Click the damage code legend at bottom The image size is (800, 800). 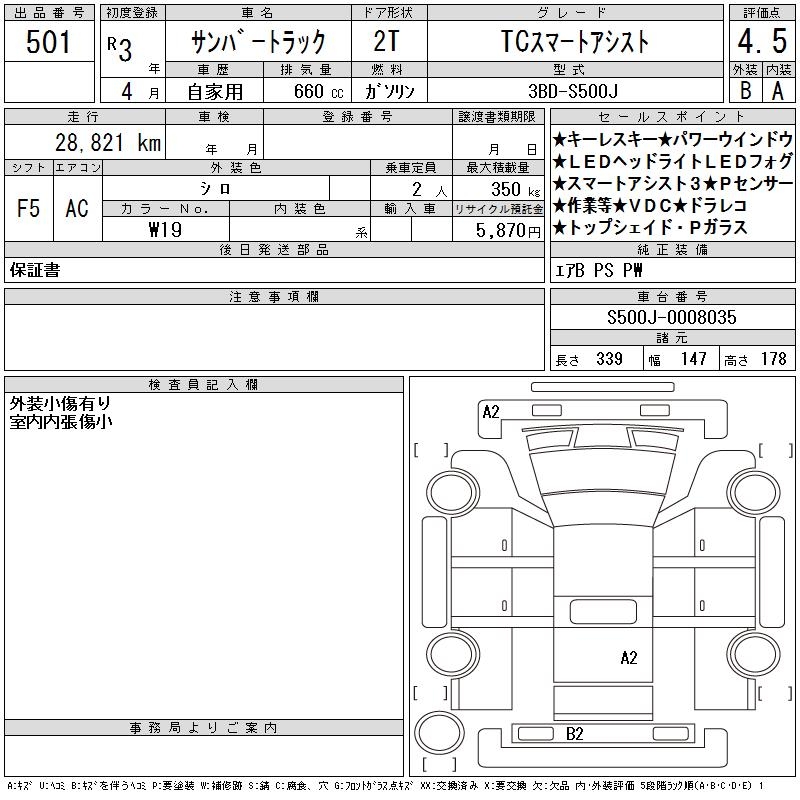[385, 786]
